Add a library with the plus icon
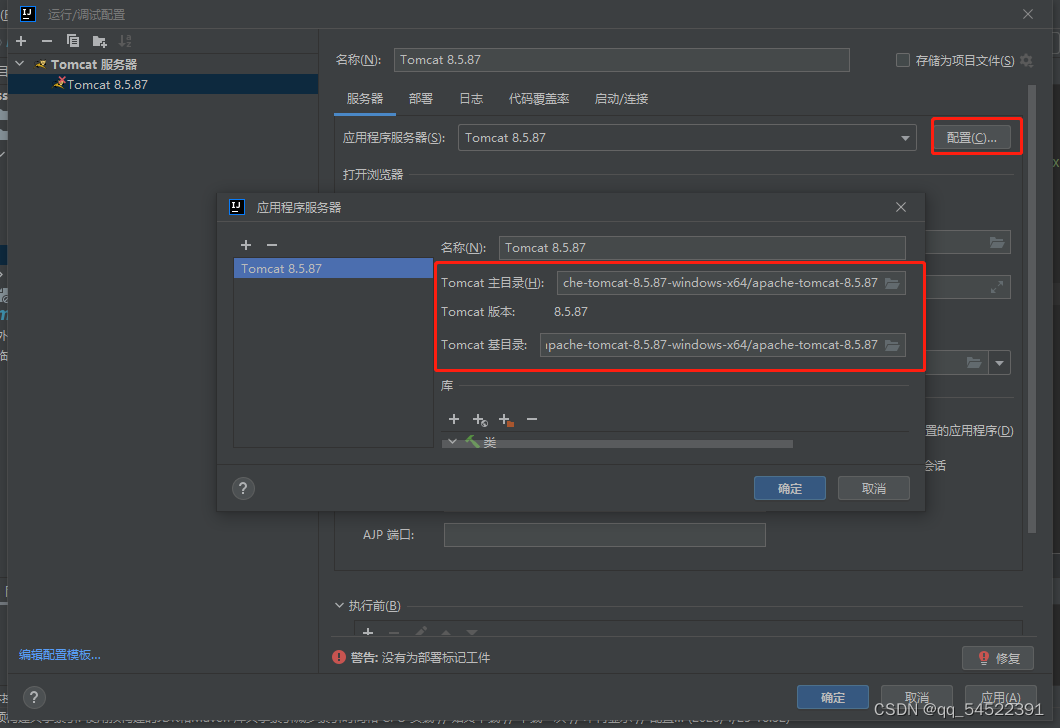Viewport: 1060px width, 728px height. tap(454, 419)
